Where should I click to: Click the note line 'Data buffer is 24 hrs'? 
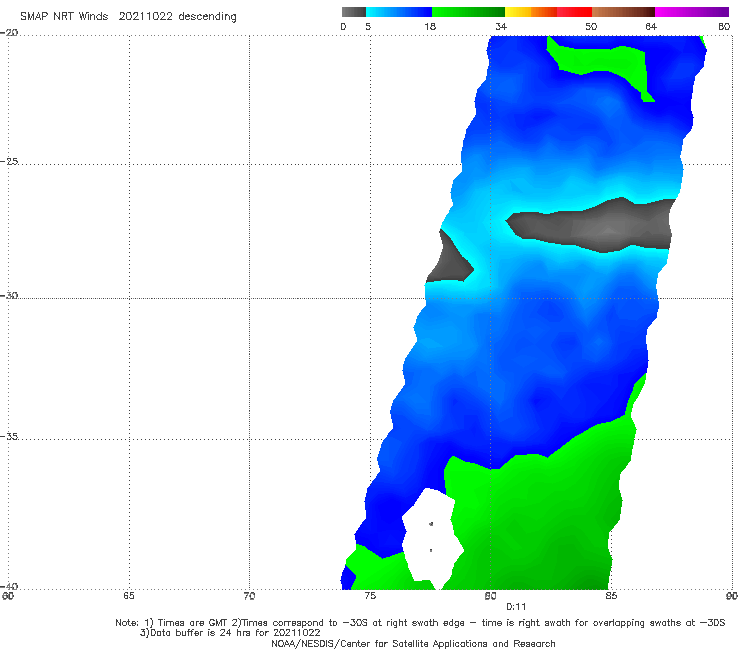point(230,633)
